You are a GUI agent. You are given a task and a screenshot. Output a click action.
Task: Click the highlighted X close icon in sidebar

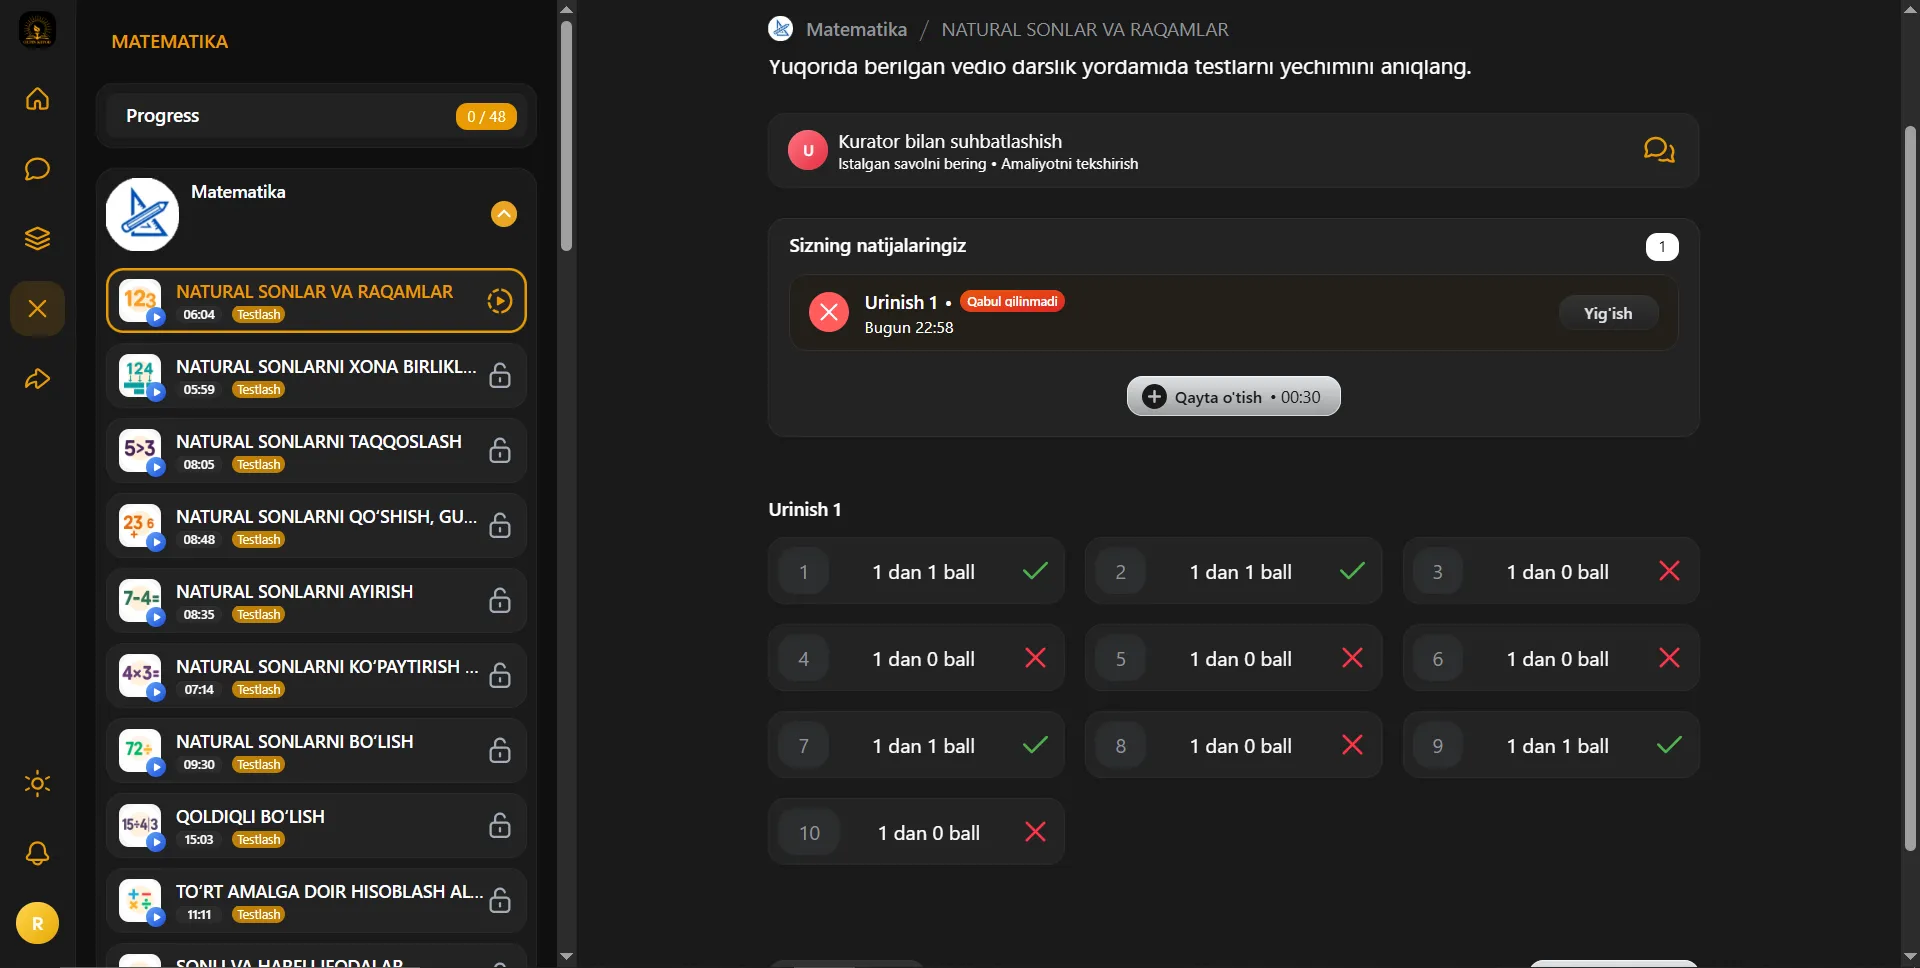pos(37,308)
